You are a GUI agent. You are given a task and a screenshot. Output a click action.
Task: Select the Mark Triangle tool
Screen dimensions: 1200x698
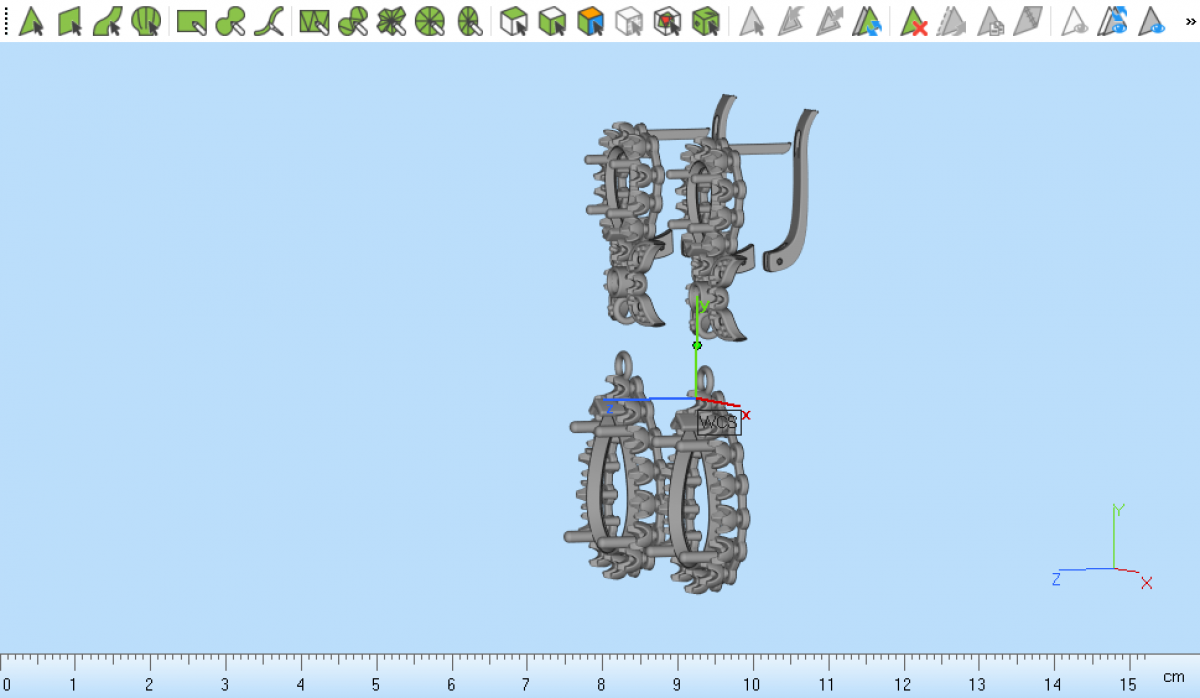(32, 21)
